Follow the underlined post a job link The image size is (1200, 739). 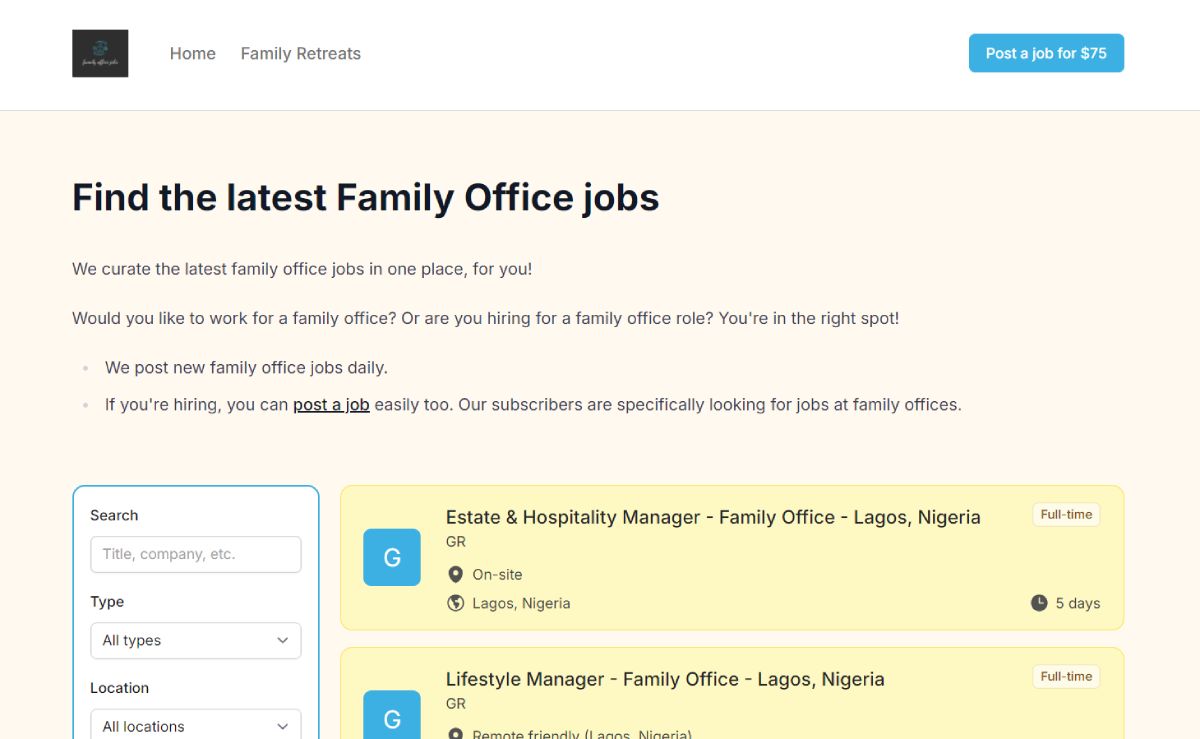(331, 405)
